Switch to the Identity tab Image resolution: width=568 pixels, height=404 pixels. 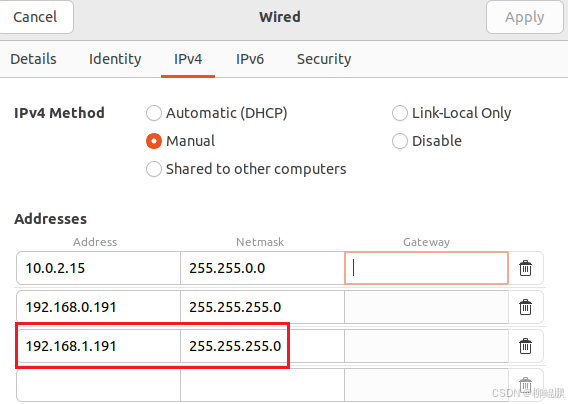pos(115,59)
